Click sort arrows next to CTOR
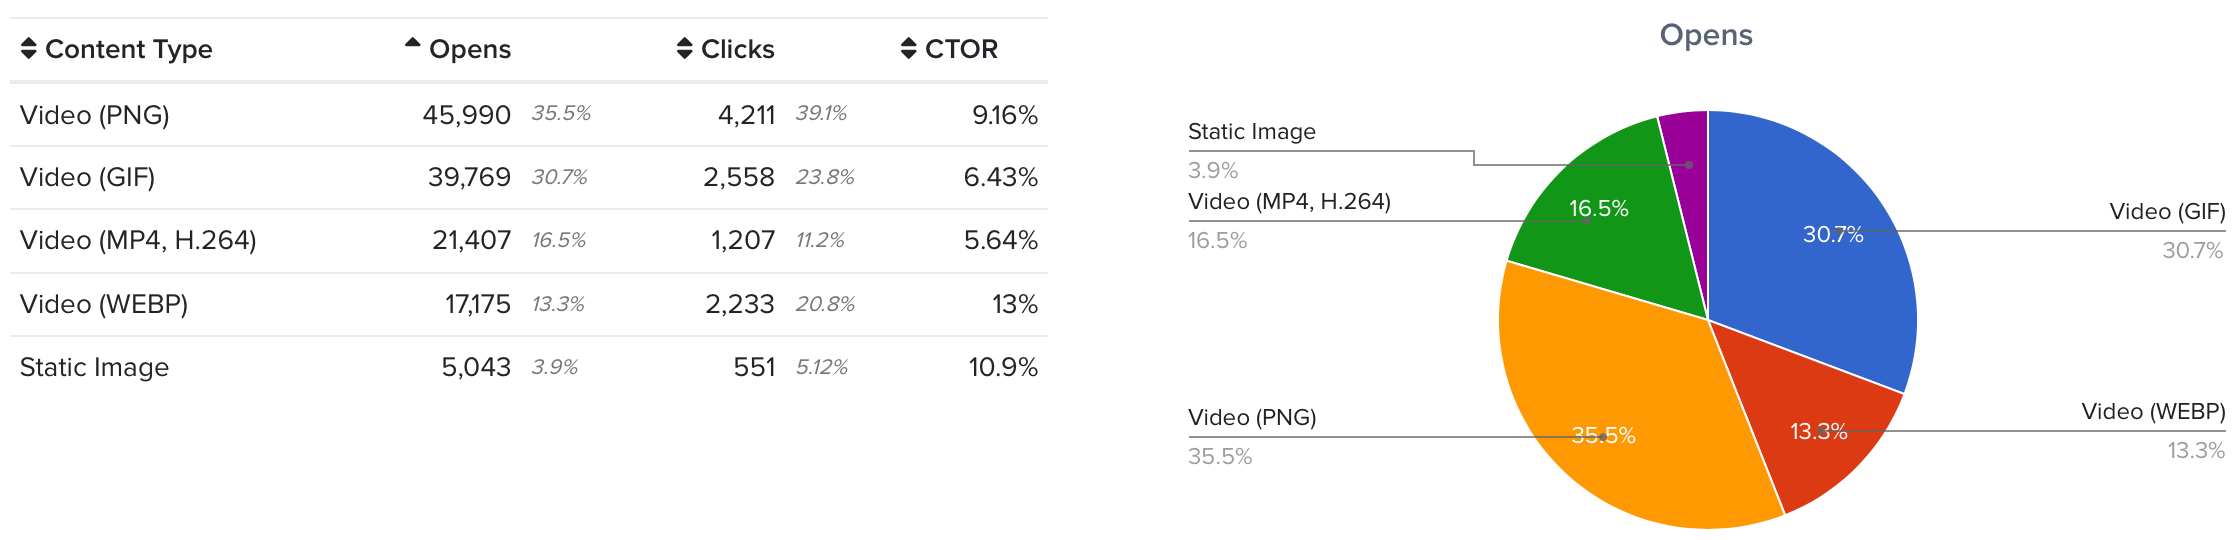Viewport: 2240px width, 540px height. 908,49
